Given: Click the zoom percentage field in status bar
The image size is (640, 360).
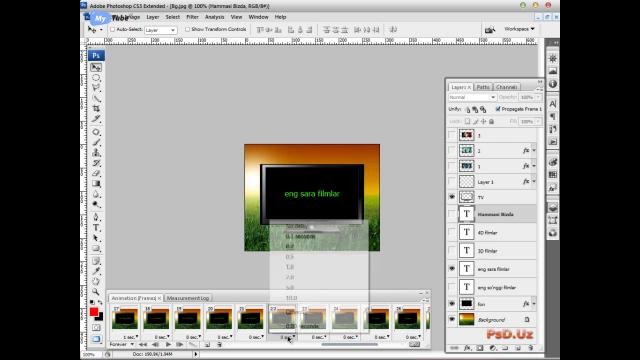Looking at the screenshot, I should (x=91, y=354).
